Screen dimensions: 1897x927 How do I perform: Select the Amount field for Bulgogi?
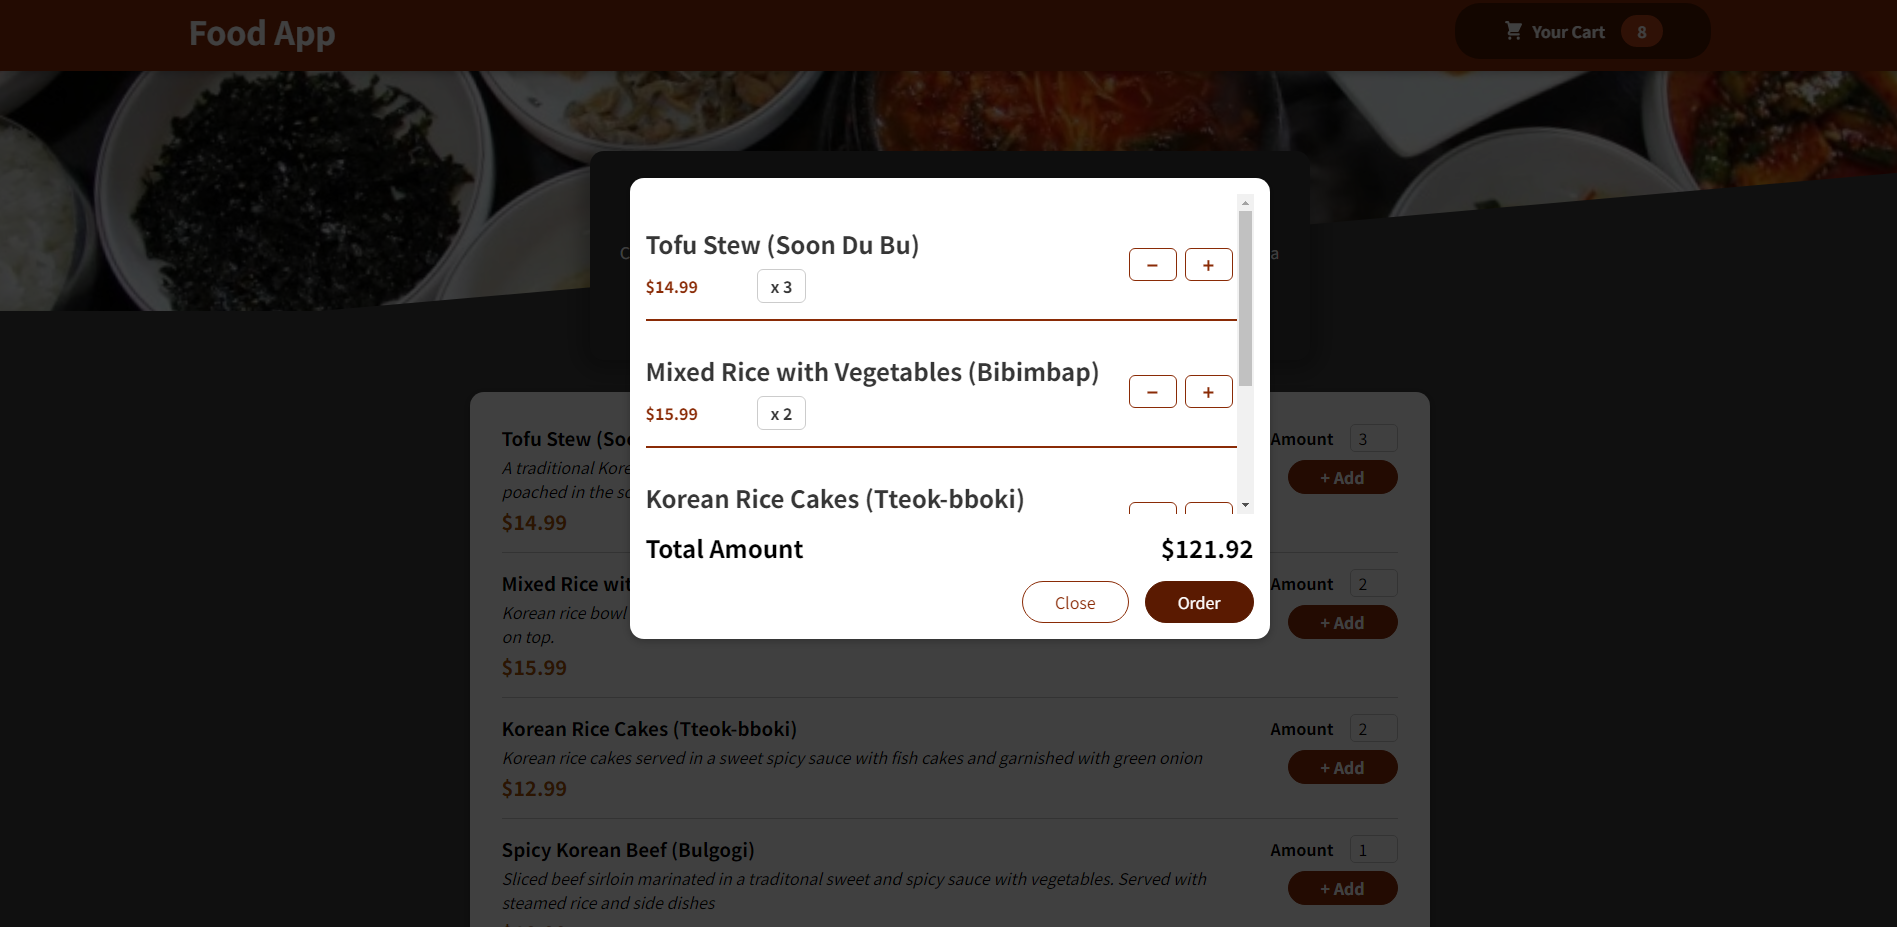point(1373,848)
